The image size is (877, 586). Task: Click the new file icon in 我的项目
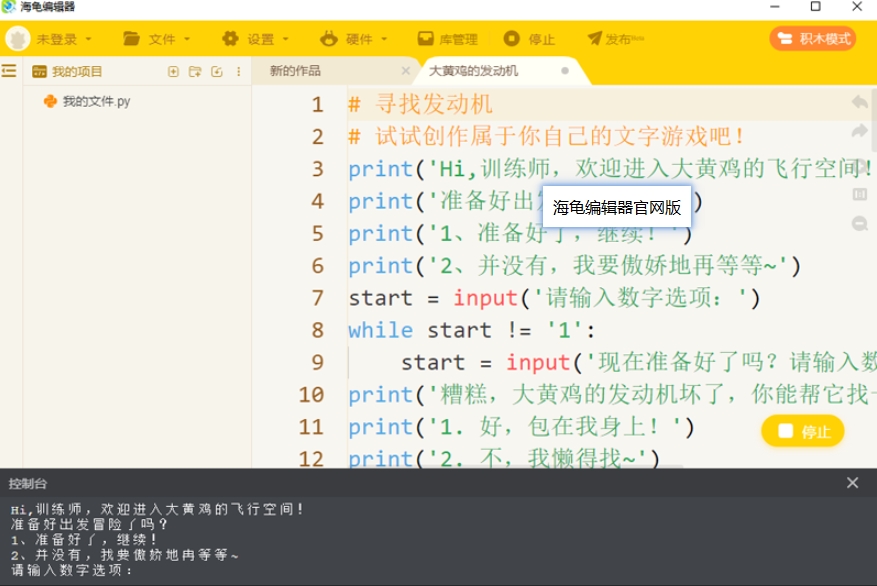173,72
